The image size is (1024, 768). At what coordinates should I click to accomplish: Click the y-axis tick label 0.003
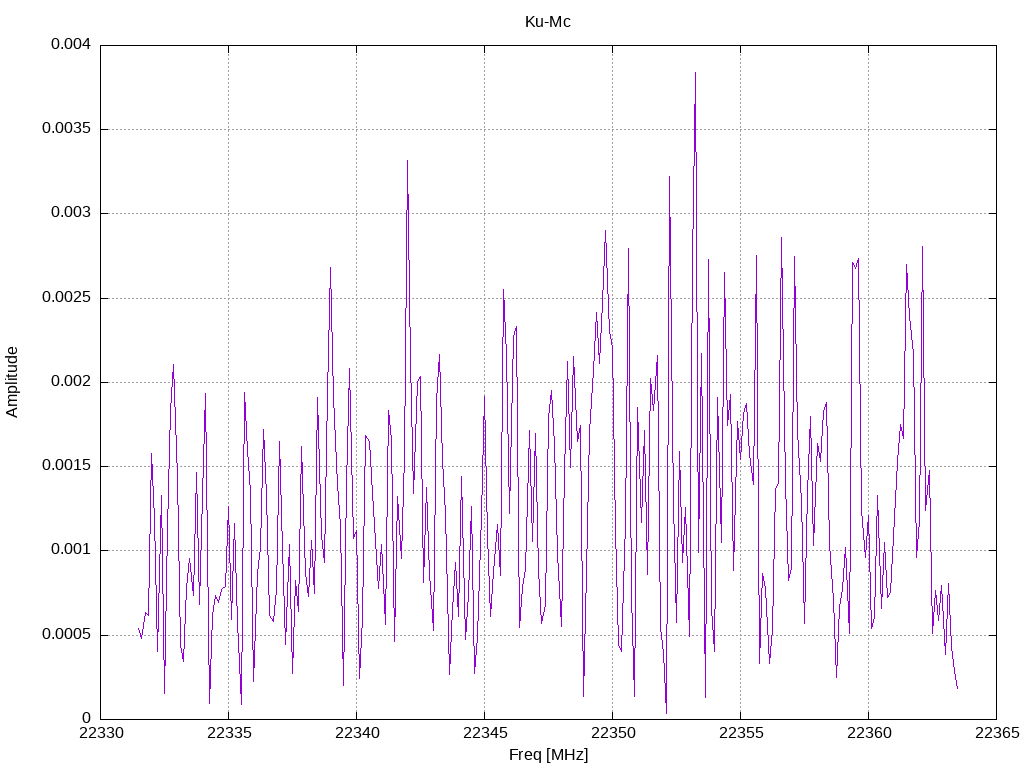click(x=71, y=213)
